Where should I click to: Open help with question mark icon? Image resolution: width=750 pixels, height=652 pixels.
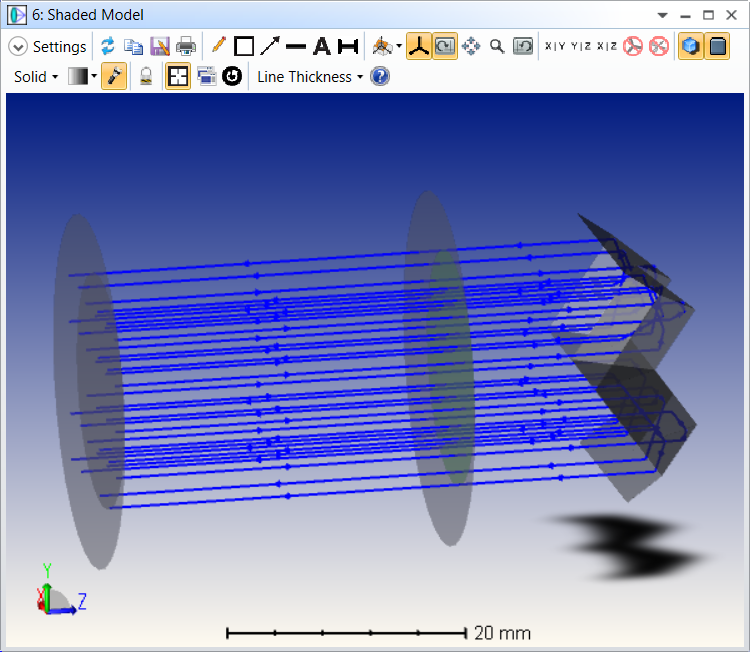pos(380,77)
